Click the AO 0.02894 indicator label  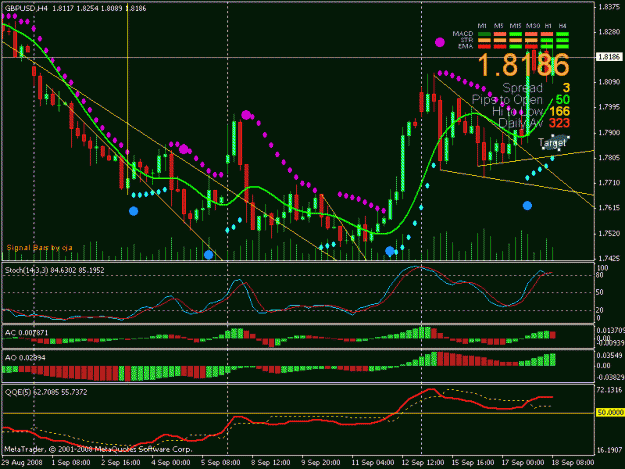pos(25,357)
